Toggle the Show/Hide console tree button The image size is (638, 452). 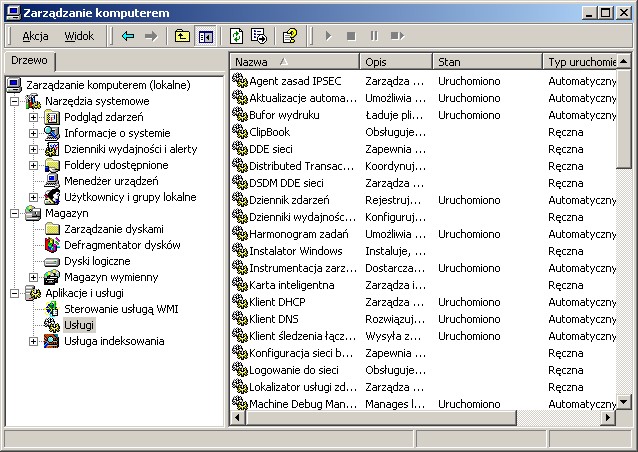click(x=205, y=36)
